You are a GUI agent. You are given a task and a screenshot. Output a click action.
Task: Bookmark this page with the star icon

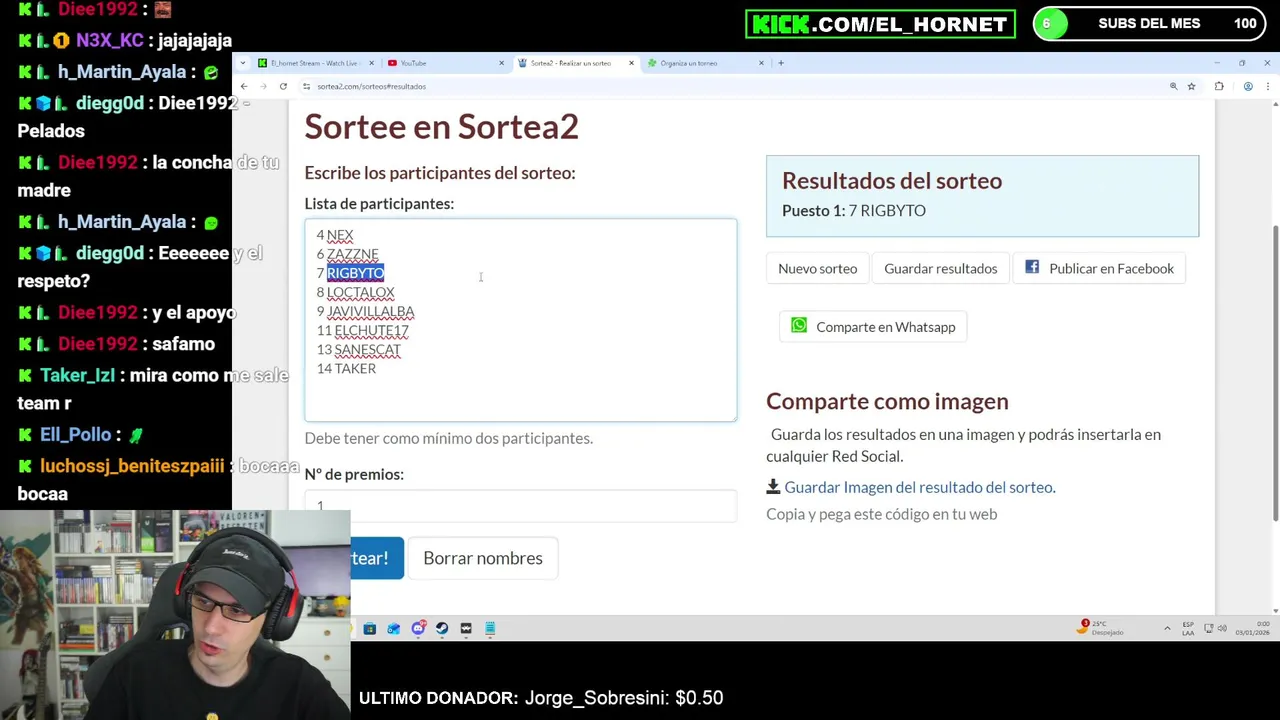click(x=1191, y=87)
